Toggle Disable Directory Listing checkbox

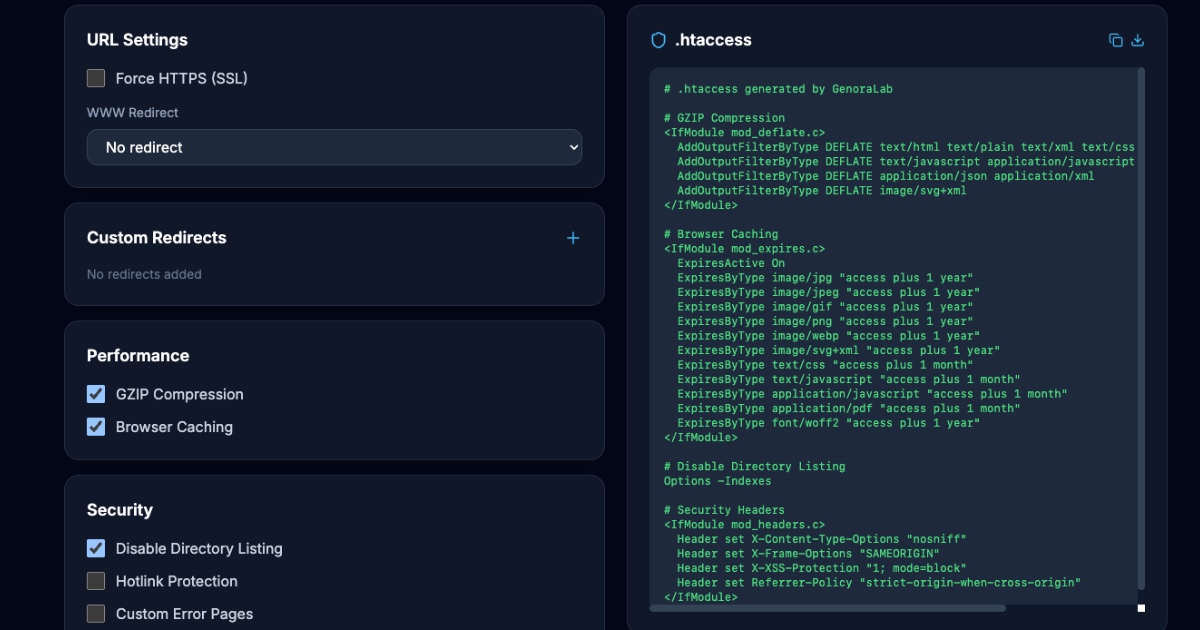(x=96, y=548)
